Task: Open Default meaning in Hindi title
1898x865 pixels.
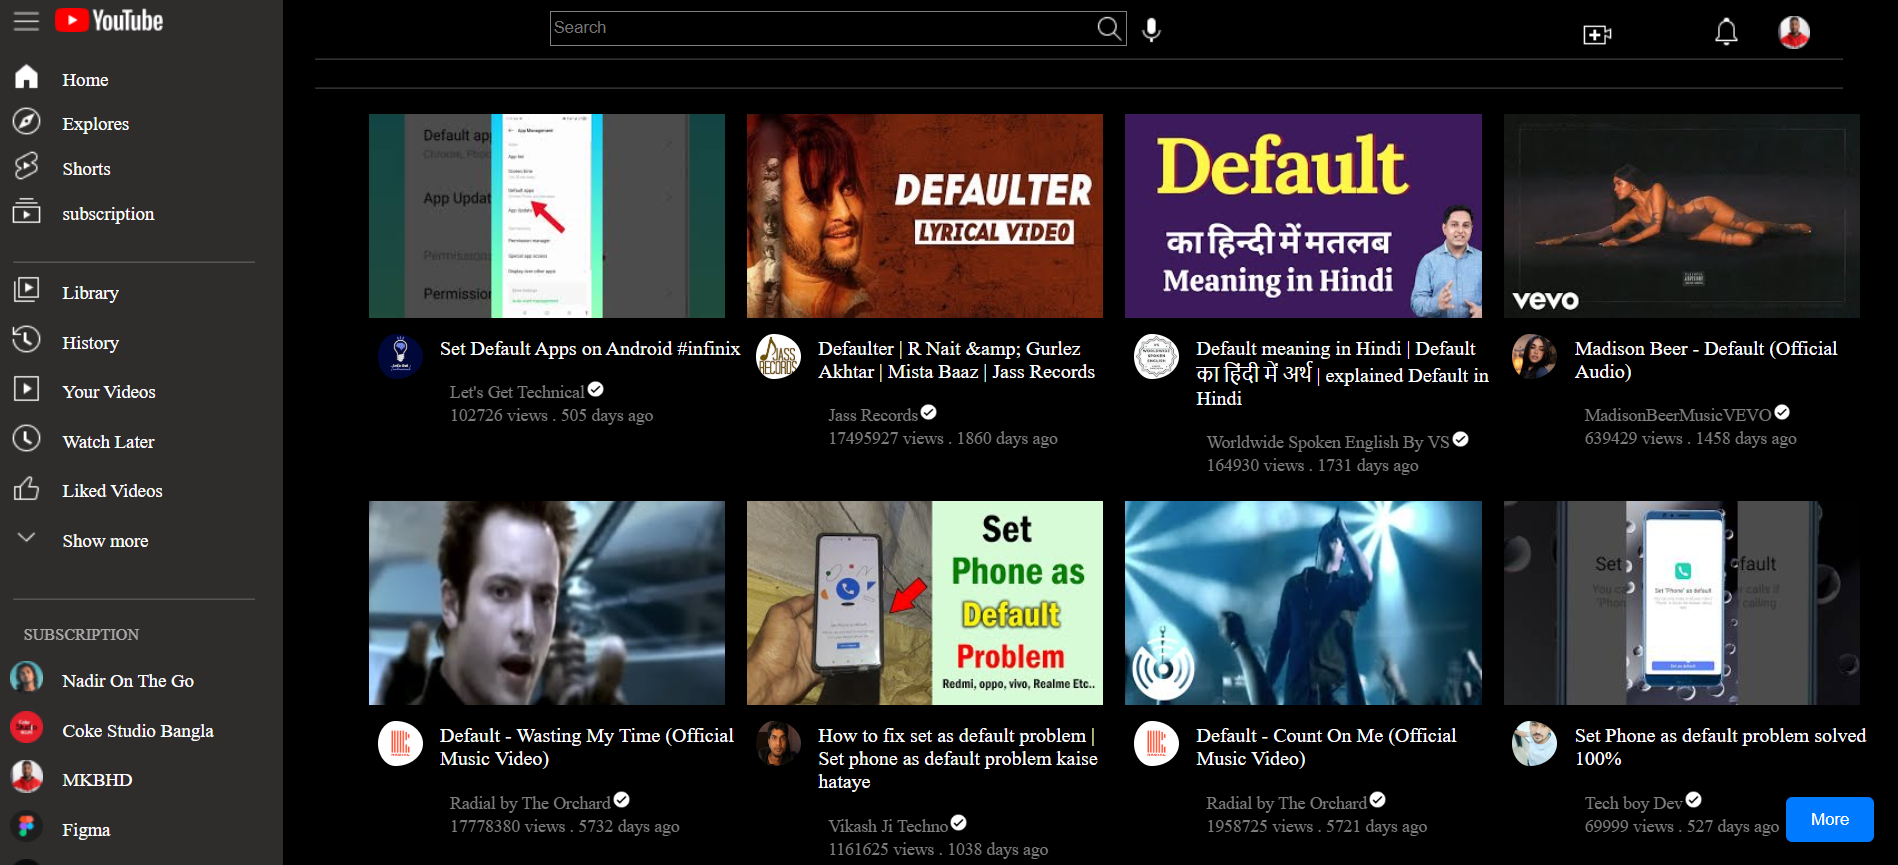Action: point(1342,373)
